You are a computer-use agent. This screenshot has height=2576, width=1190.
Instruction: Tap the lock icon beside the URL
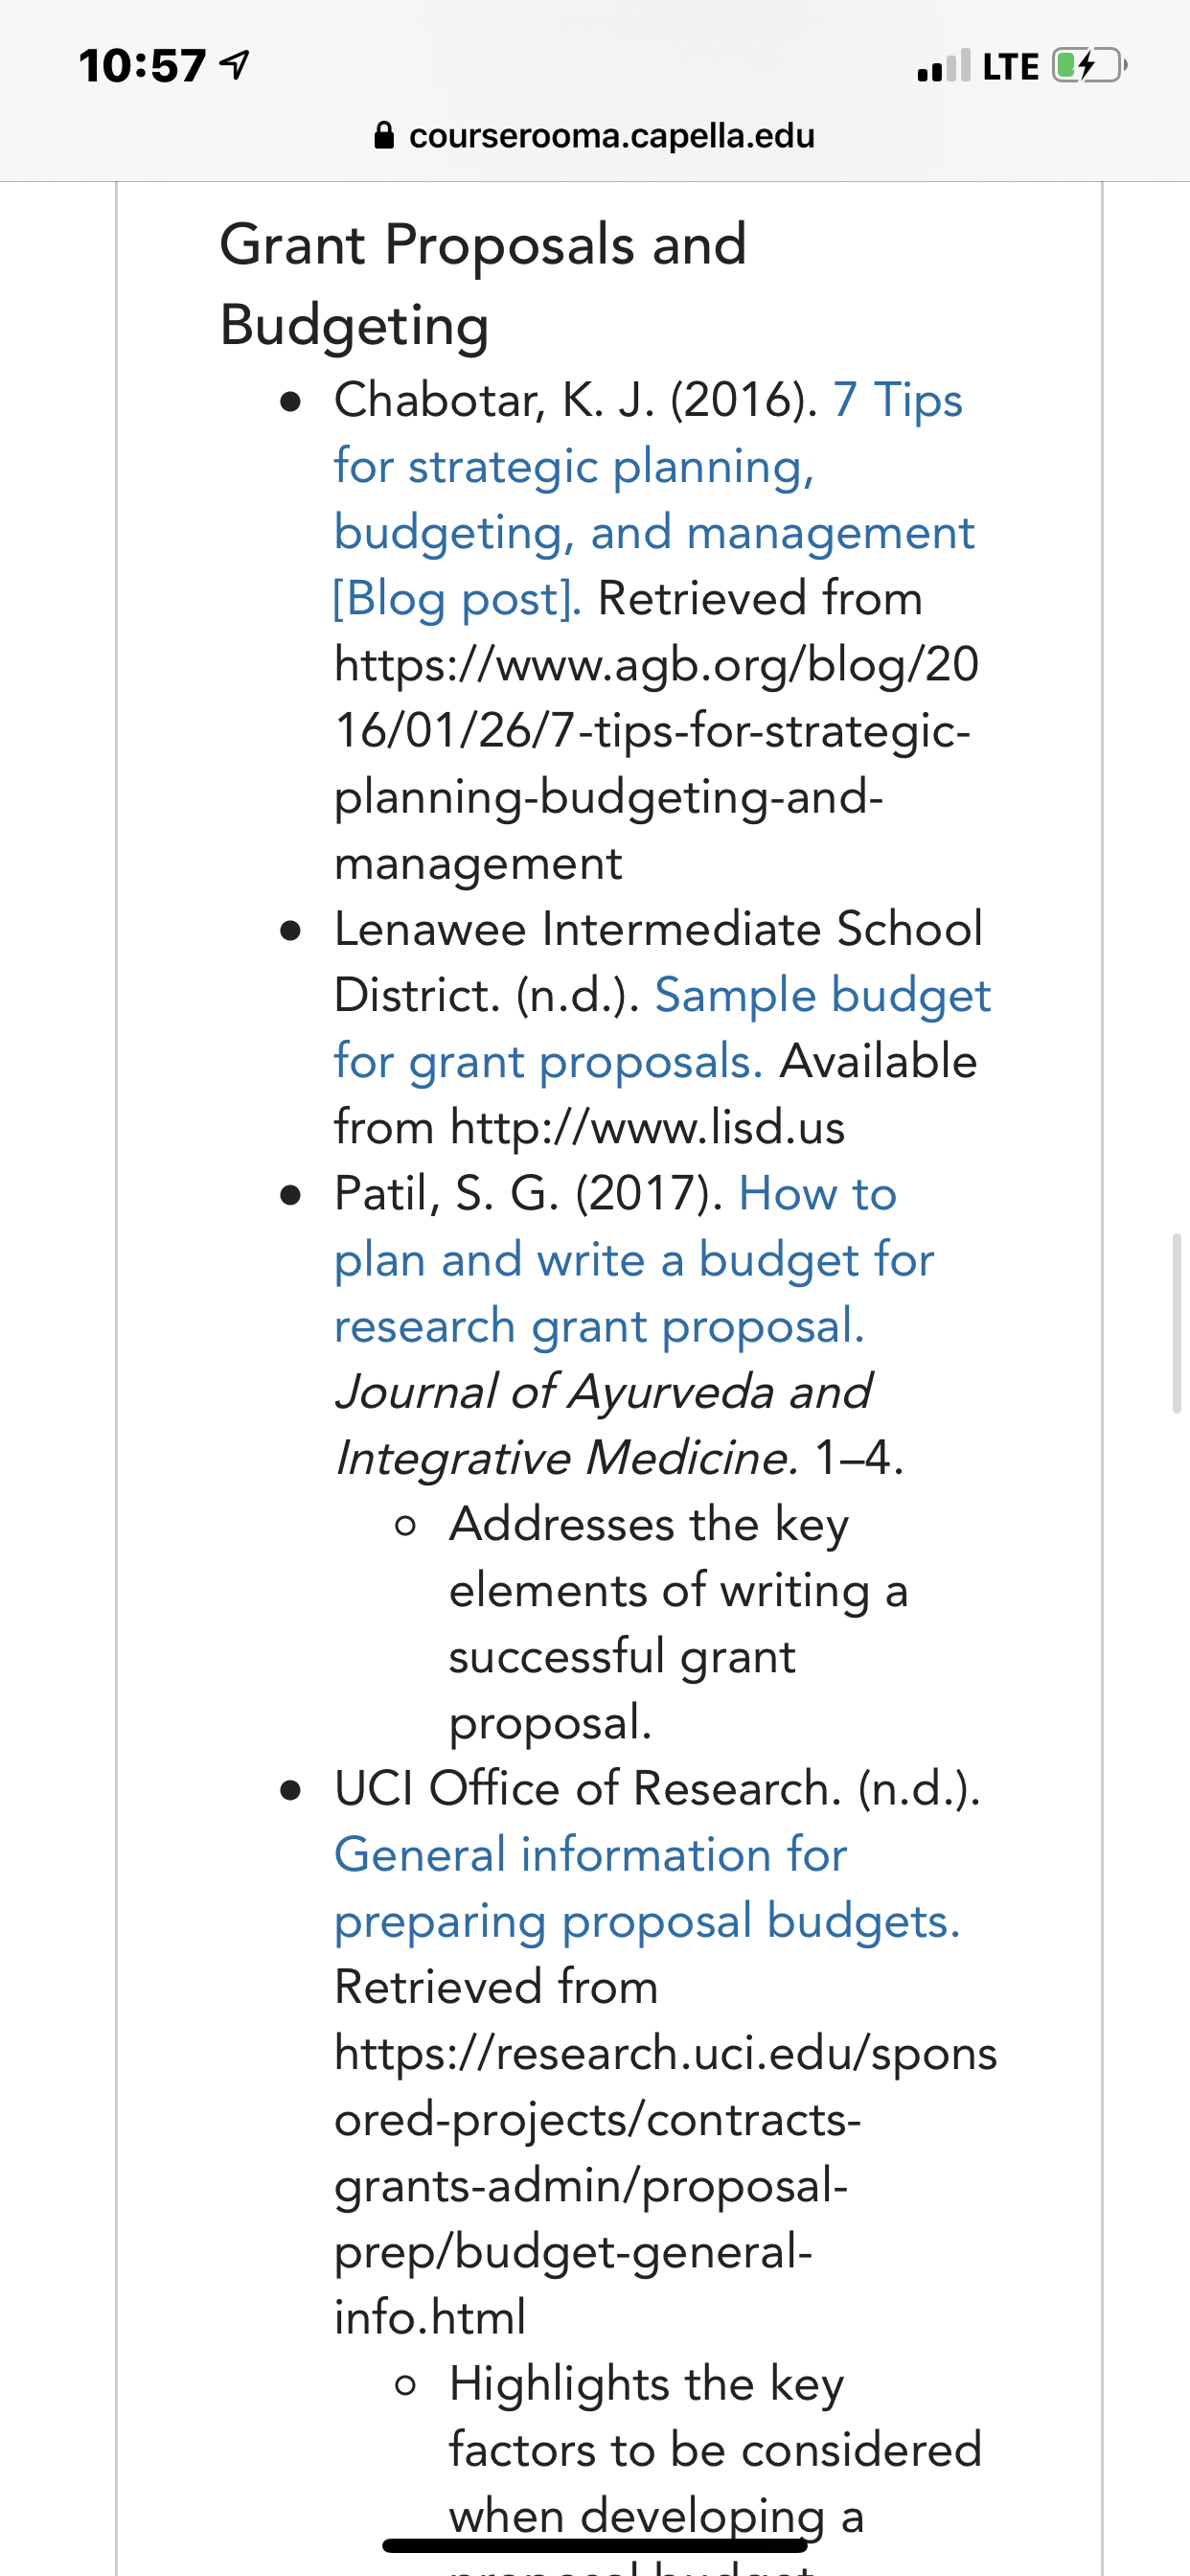coord(384,135)
